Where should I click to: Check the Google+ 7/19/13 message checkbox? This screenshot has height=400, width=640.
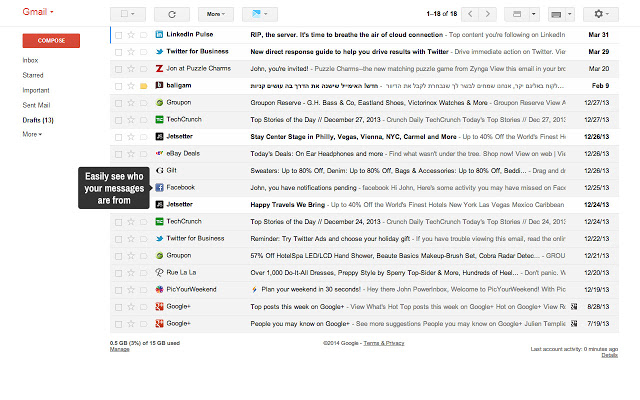point(118,324)
